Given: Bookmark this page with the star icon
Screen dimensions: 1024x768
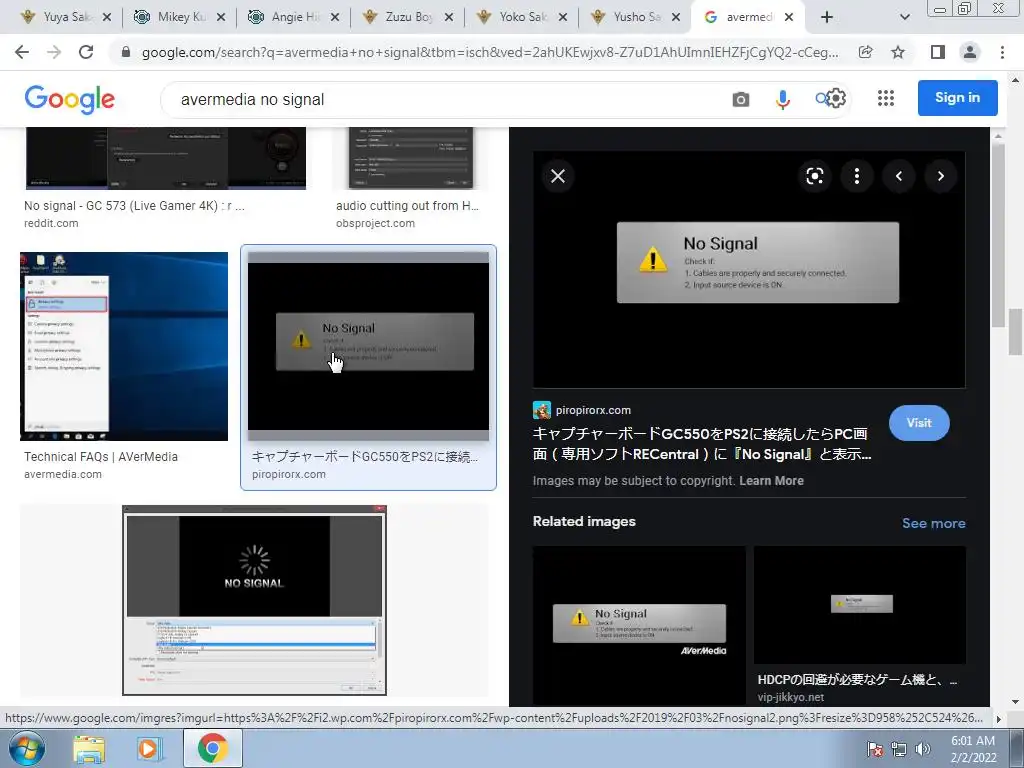Looking at the screenshot, I should (x=898, y=52).
